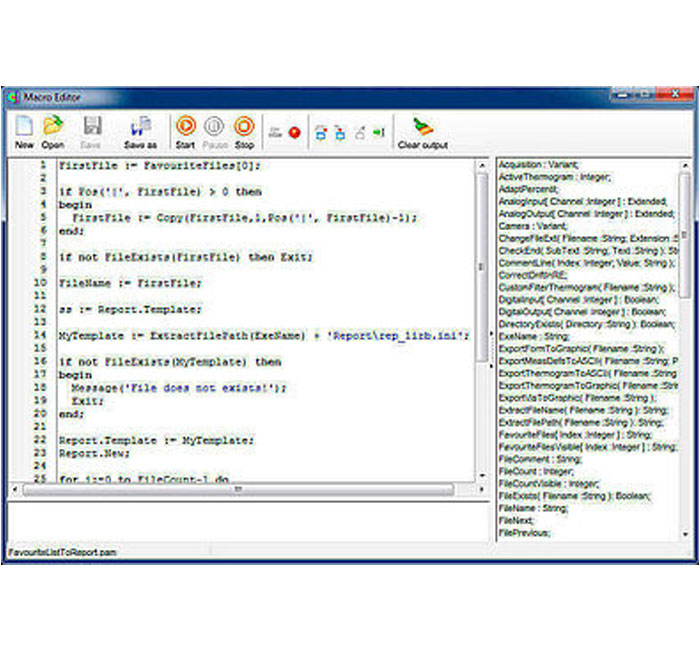The height and width of the screenshot is (652, 700).
Task: Click the red breakpoint circle icon
Action: tap(294, 132)
